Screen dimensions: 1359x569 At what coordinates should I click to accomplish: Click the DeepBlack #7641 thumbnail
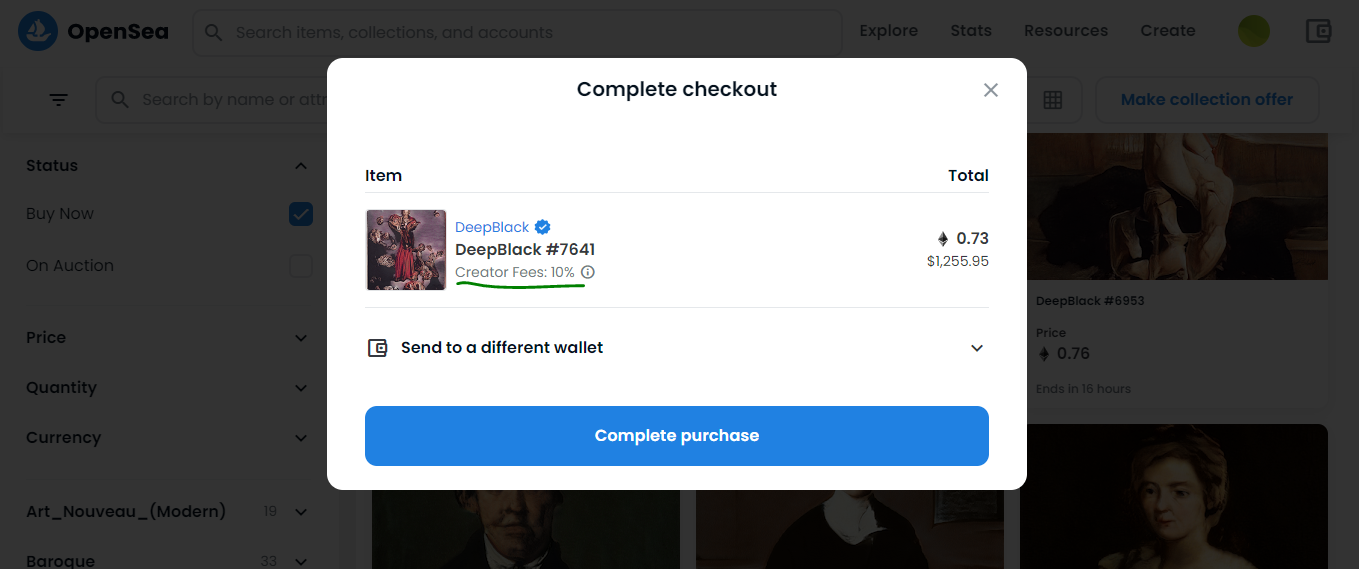tap(406, 250)
